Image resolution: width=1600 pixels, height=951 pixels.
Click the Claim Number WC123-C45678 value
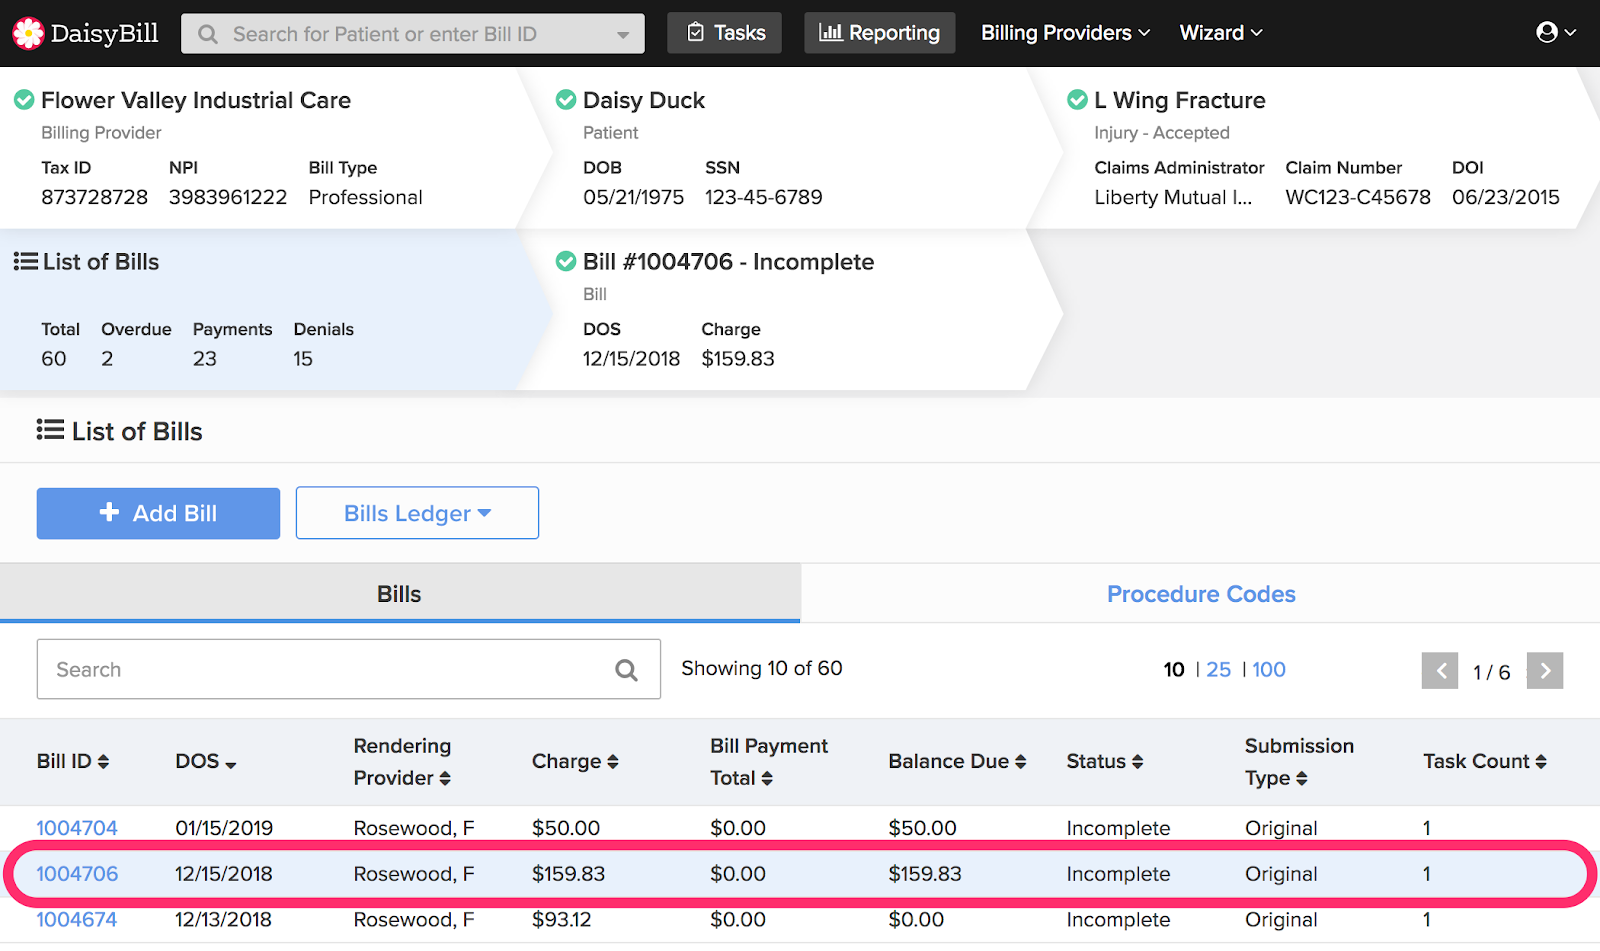coord(1358,197)
